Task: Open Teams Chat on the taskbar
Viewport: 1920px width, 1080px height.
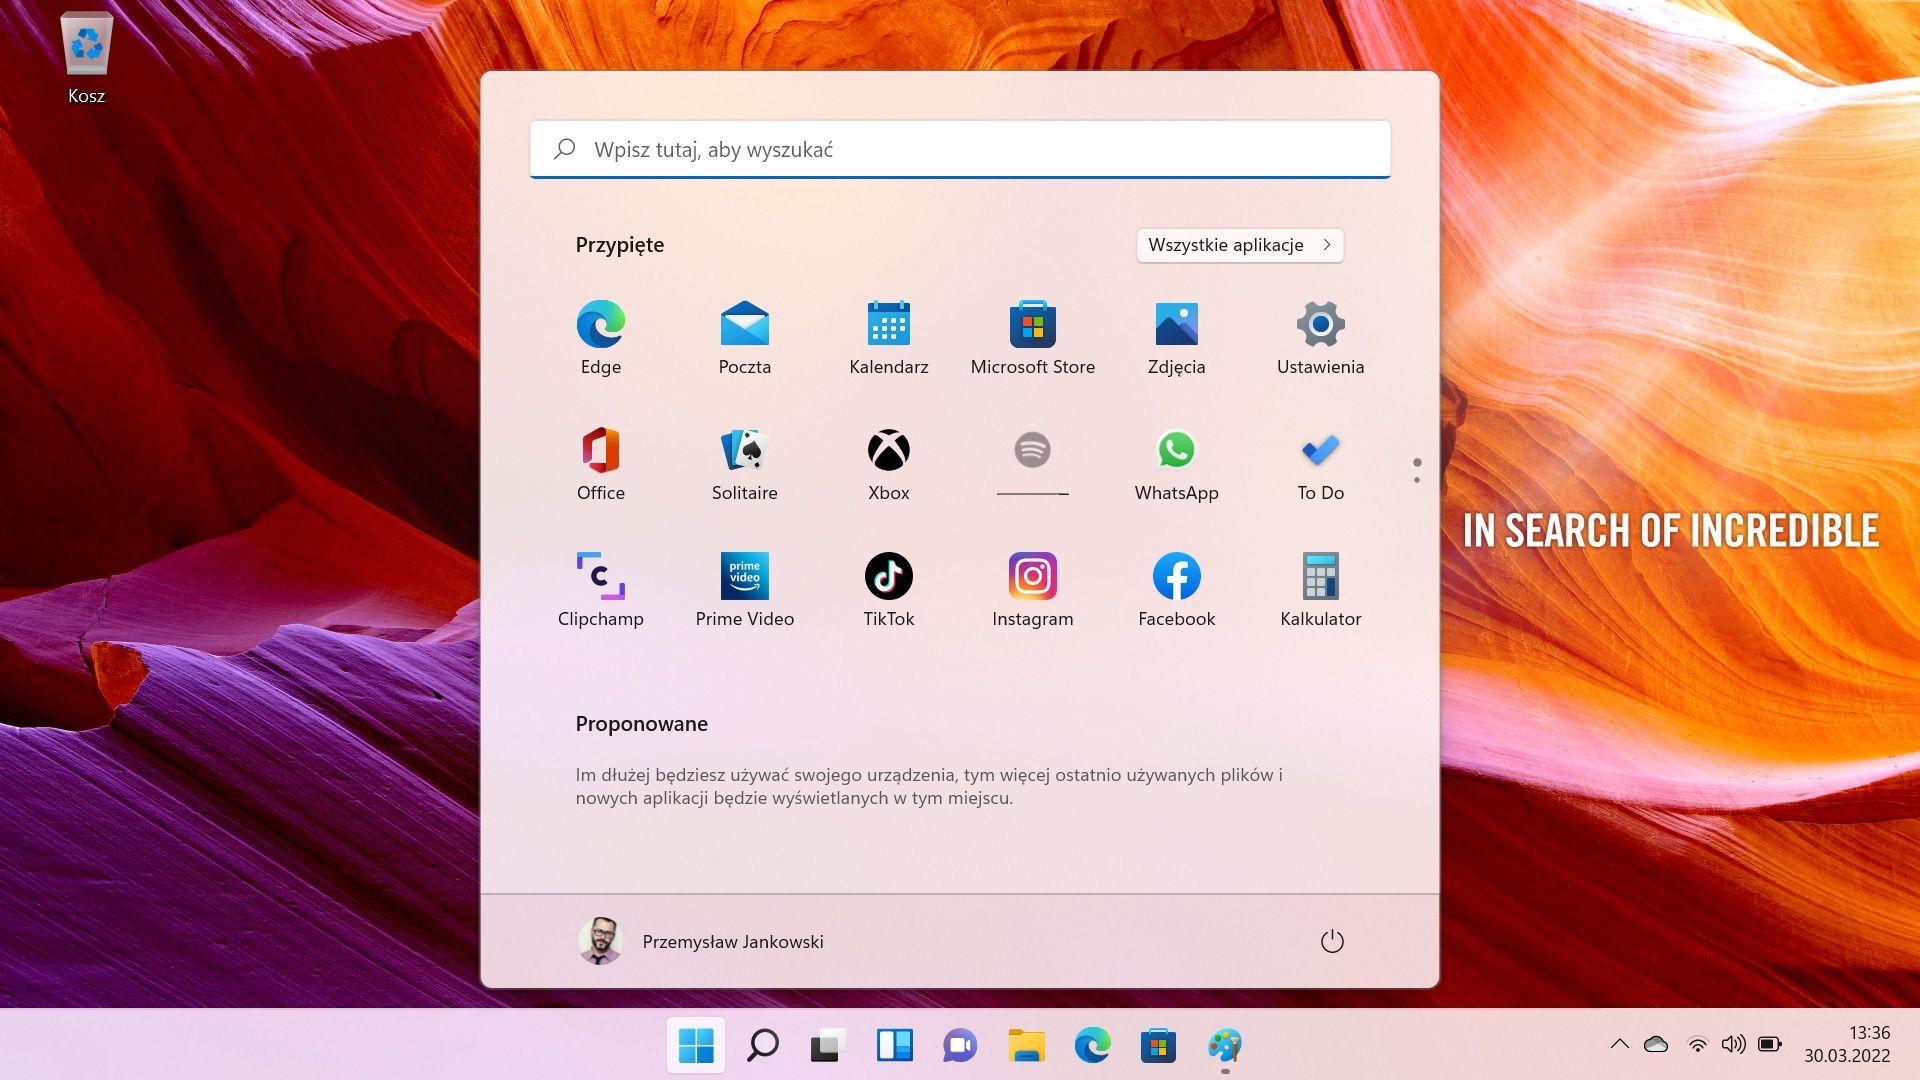Action: [960, 1046]
